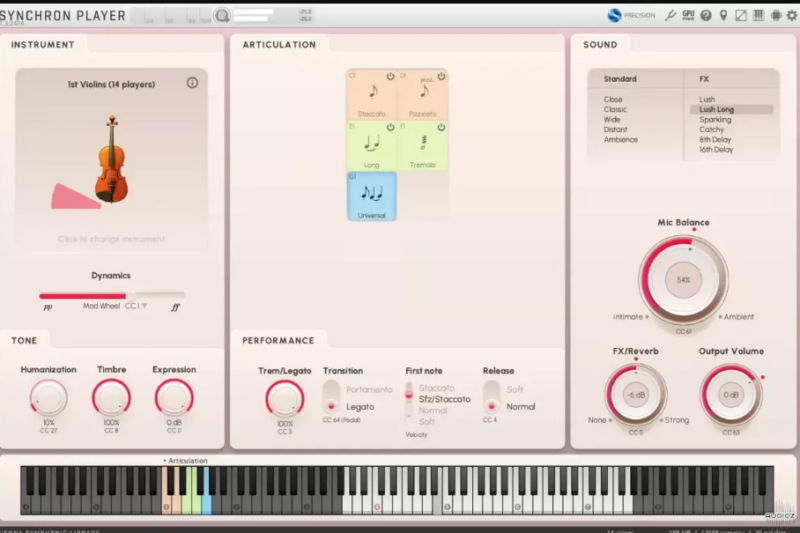Open the SOUND tab
The width and height of the screenshot is (800, 533).
click(600, 44)
